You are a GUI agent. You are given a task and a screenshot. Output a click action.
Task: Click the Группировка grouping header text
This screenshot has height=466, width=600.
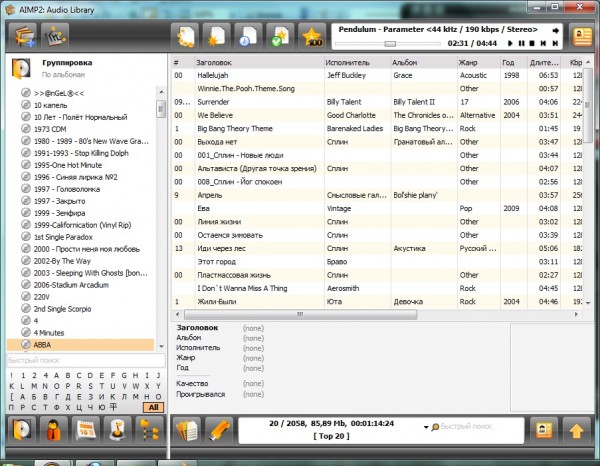67,63
